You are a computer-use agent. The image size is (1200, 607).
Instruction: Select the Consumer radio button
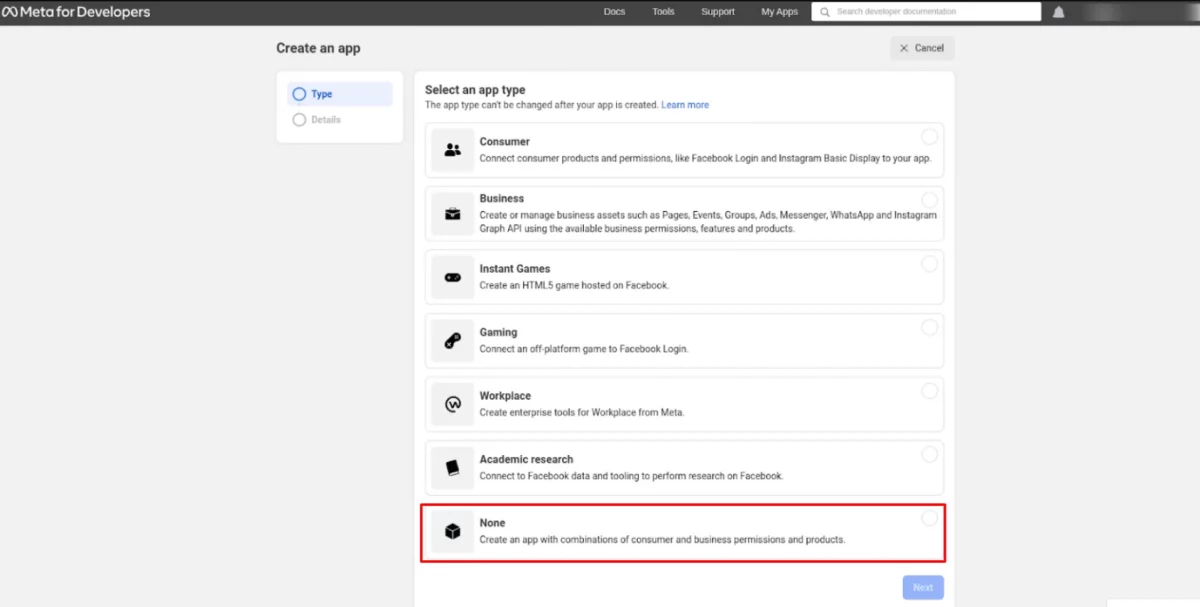click(929, 137)
